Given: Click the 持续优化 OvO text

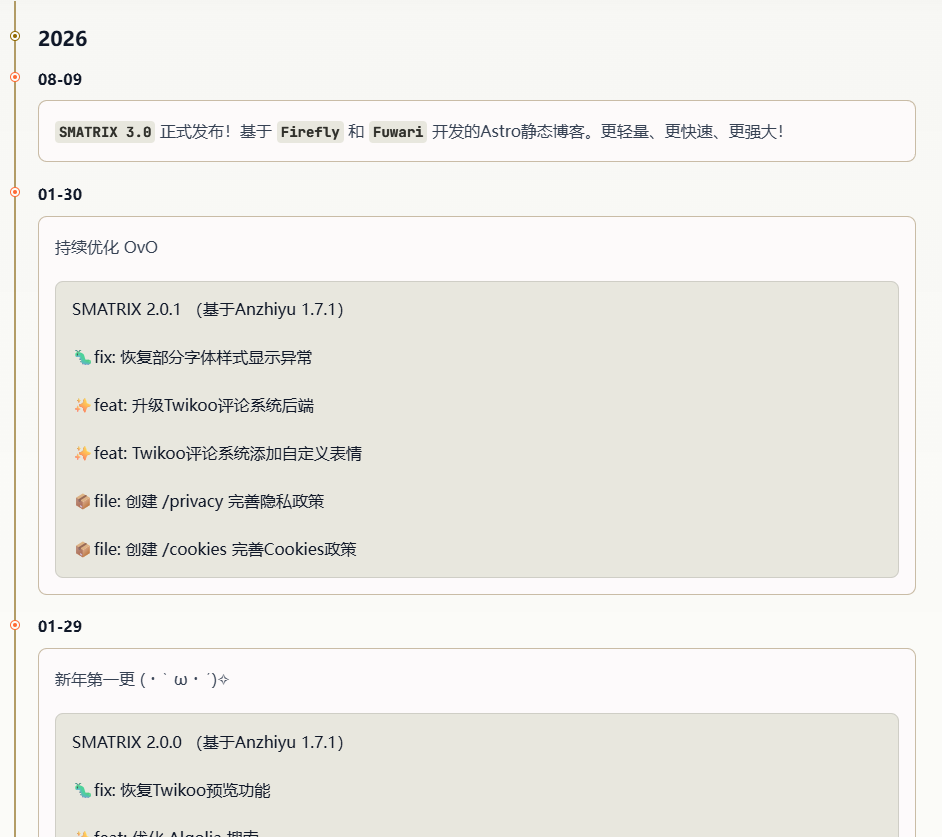Looking at the screenshot, I should pyautogui.click(x=106, y=248).
